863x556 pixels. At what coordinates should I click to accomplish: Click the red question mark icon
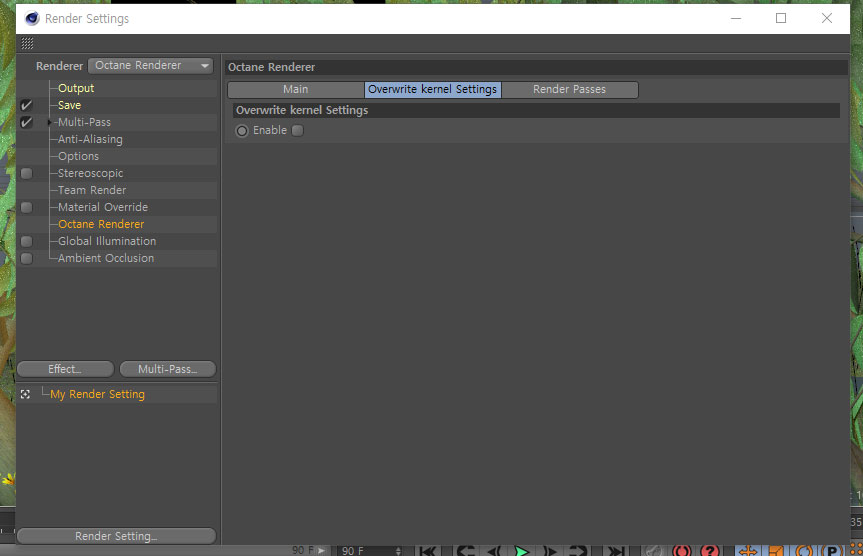[x=710, y=550]
